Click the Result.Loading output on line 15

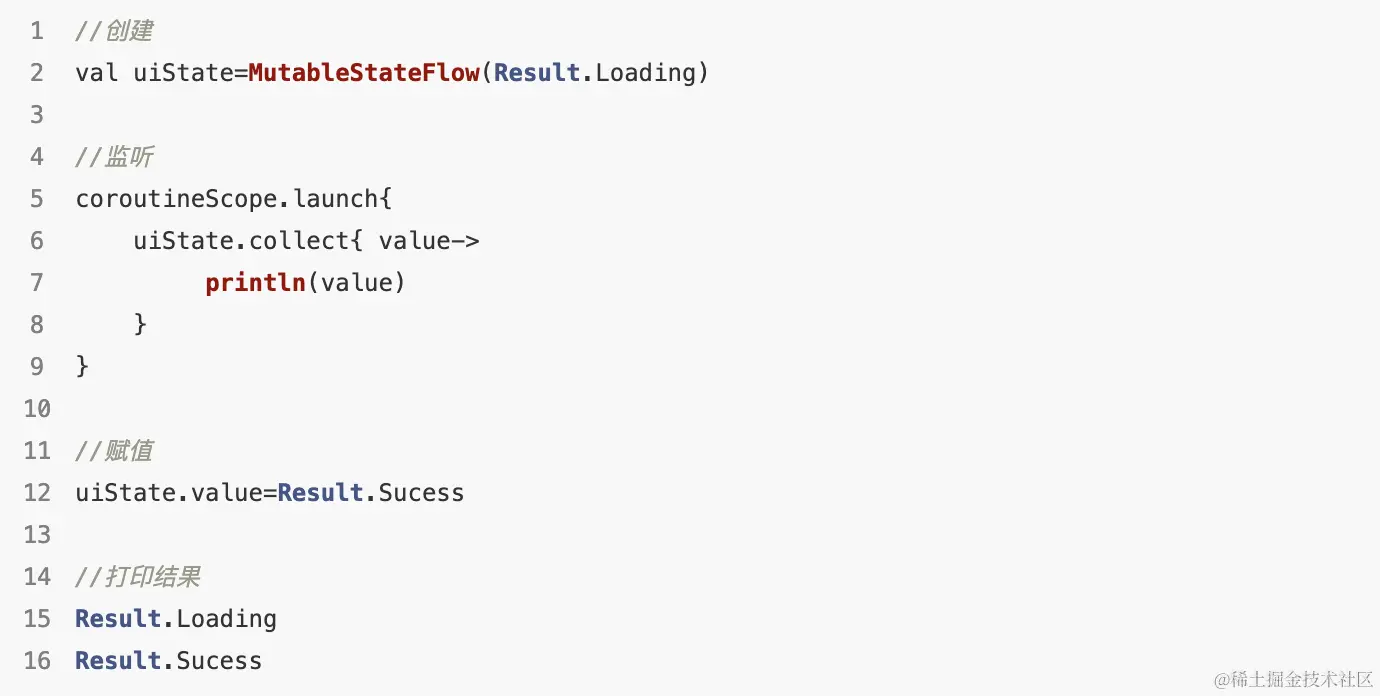pos(176,619)
